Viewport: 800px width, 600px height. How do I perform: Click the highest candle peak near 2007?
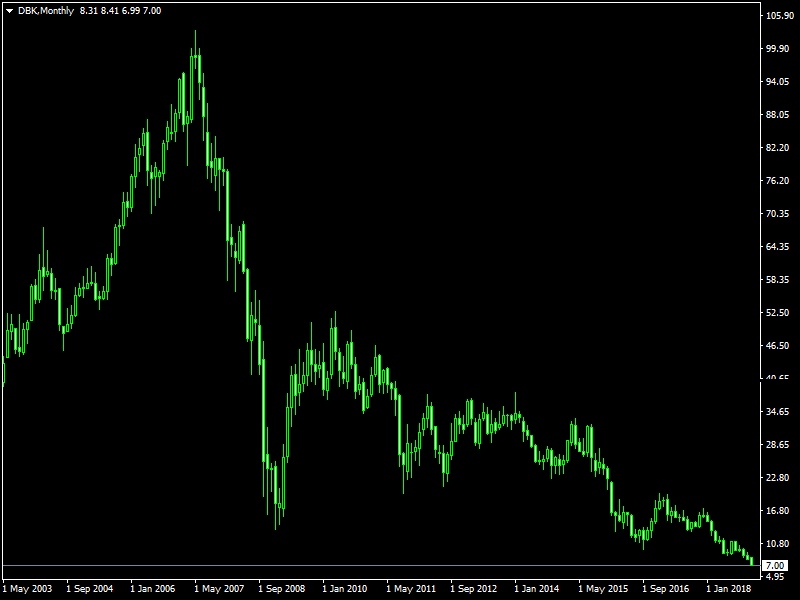coord(195,33)
